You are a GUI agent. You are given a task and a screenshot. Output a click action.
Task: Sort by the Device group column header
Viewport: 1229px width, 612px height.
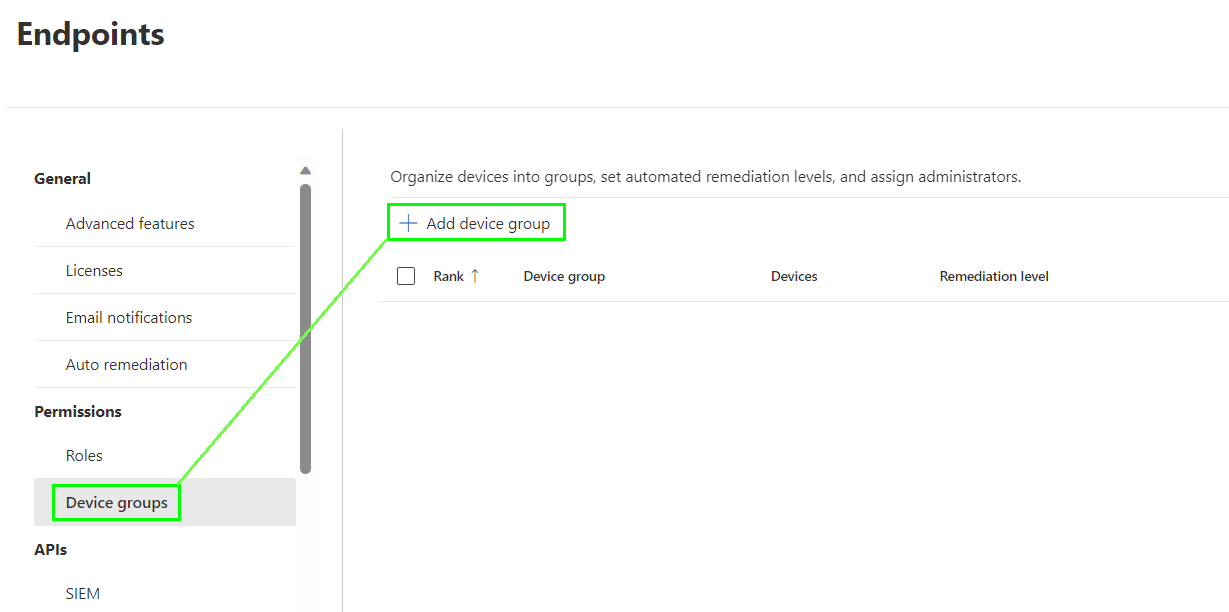coord(564,276)
